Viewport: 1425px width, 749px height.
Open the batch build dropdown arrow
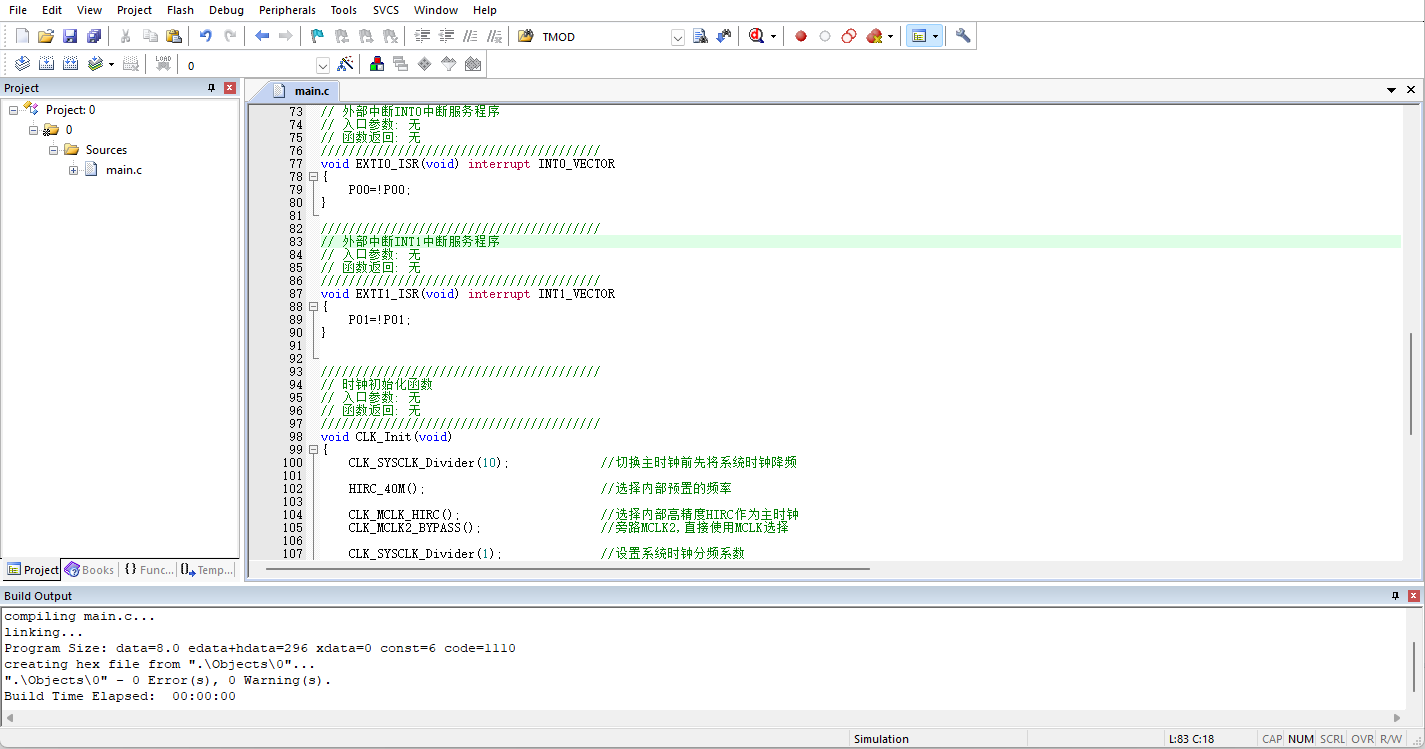pyautogui.click(x=111, y=65)
